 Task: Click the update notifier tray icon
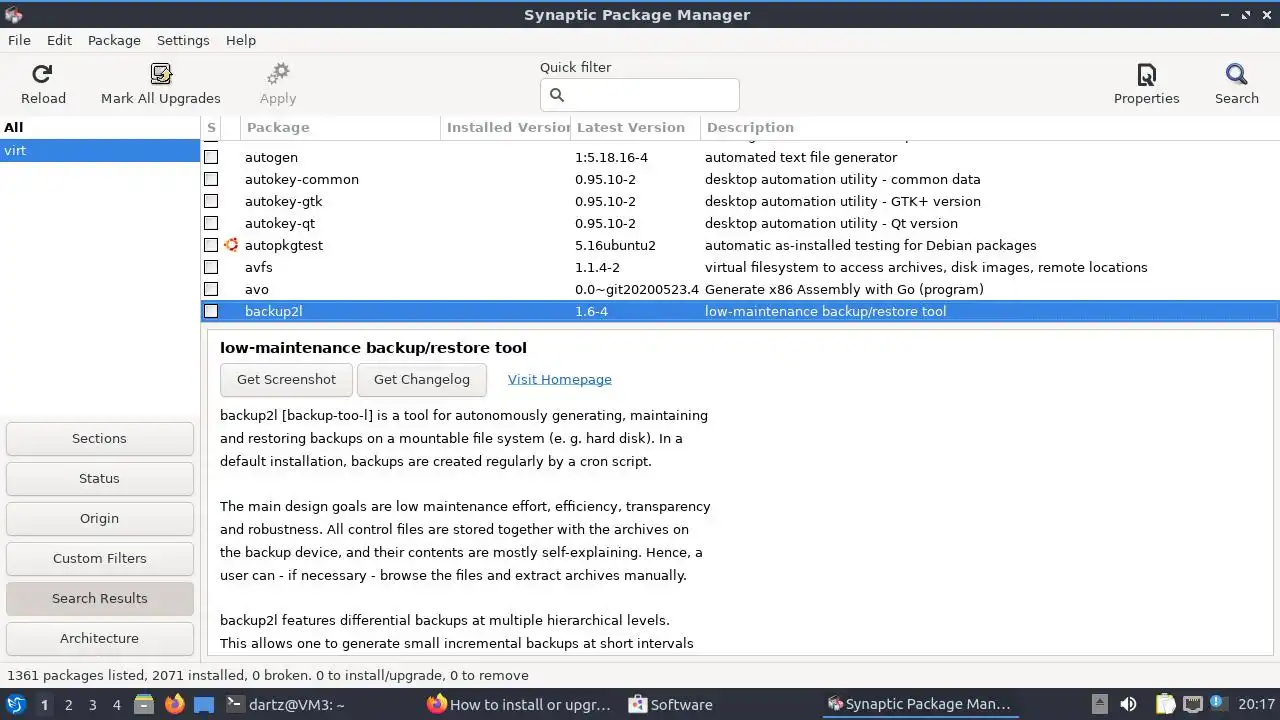click(1217, 704)
